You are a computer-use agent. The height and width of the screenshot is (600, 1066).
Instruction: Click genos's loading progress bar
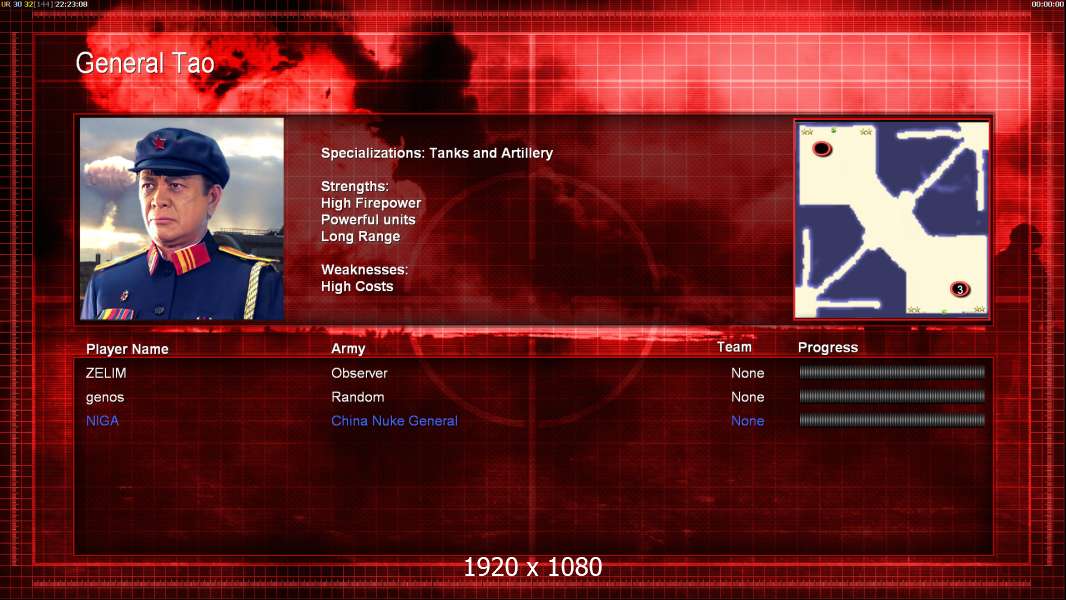892,396
